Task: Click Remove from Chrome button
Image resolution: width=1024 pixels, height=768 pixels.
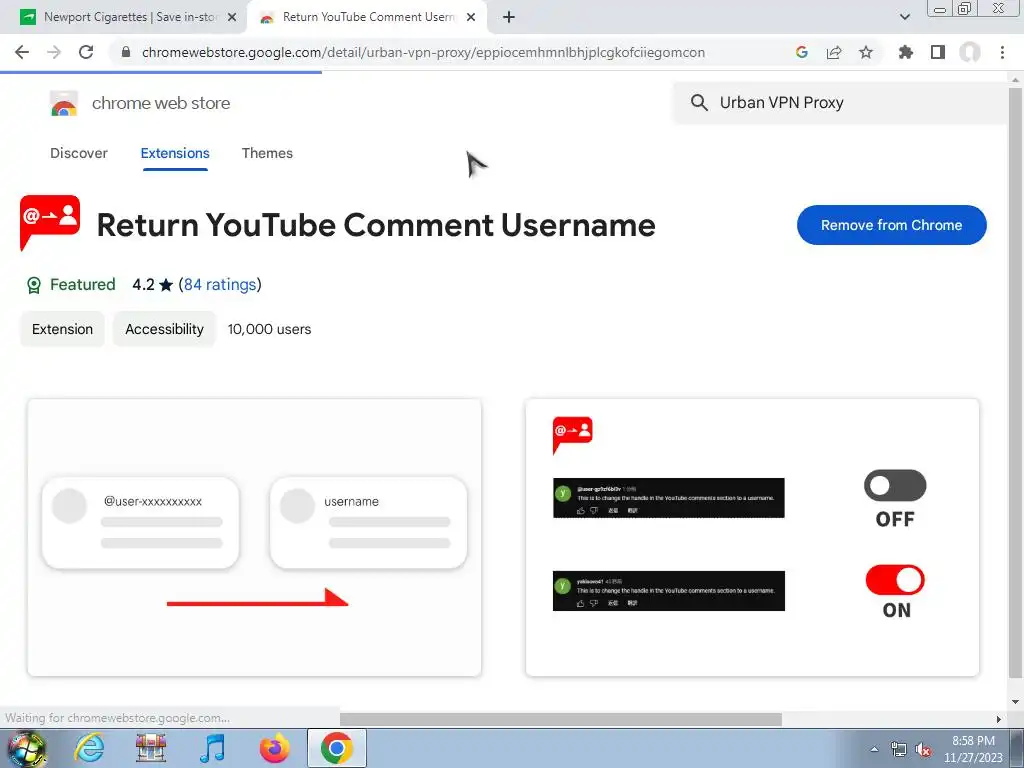Action: click(x=891, y=225)
